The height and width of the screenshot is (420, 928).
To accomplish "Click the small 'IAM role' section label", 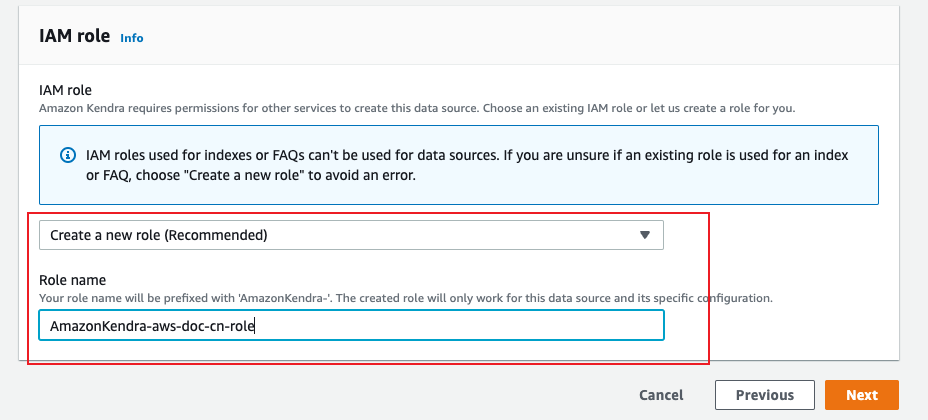I will (65, 91).
